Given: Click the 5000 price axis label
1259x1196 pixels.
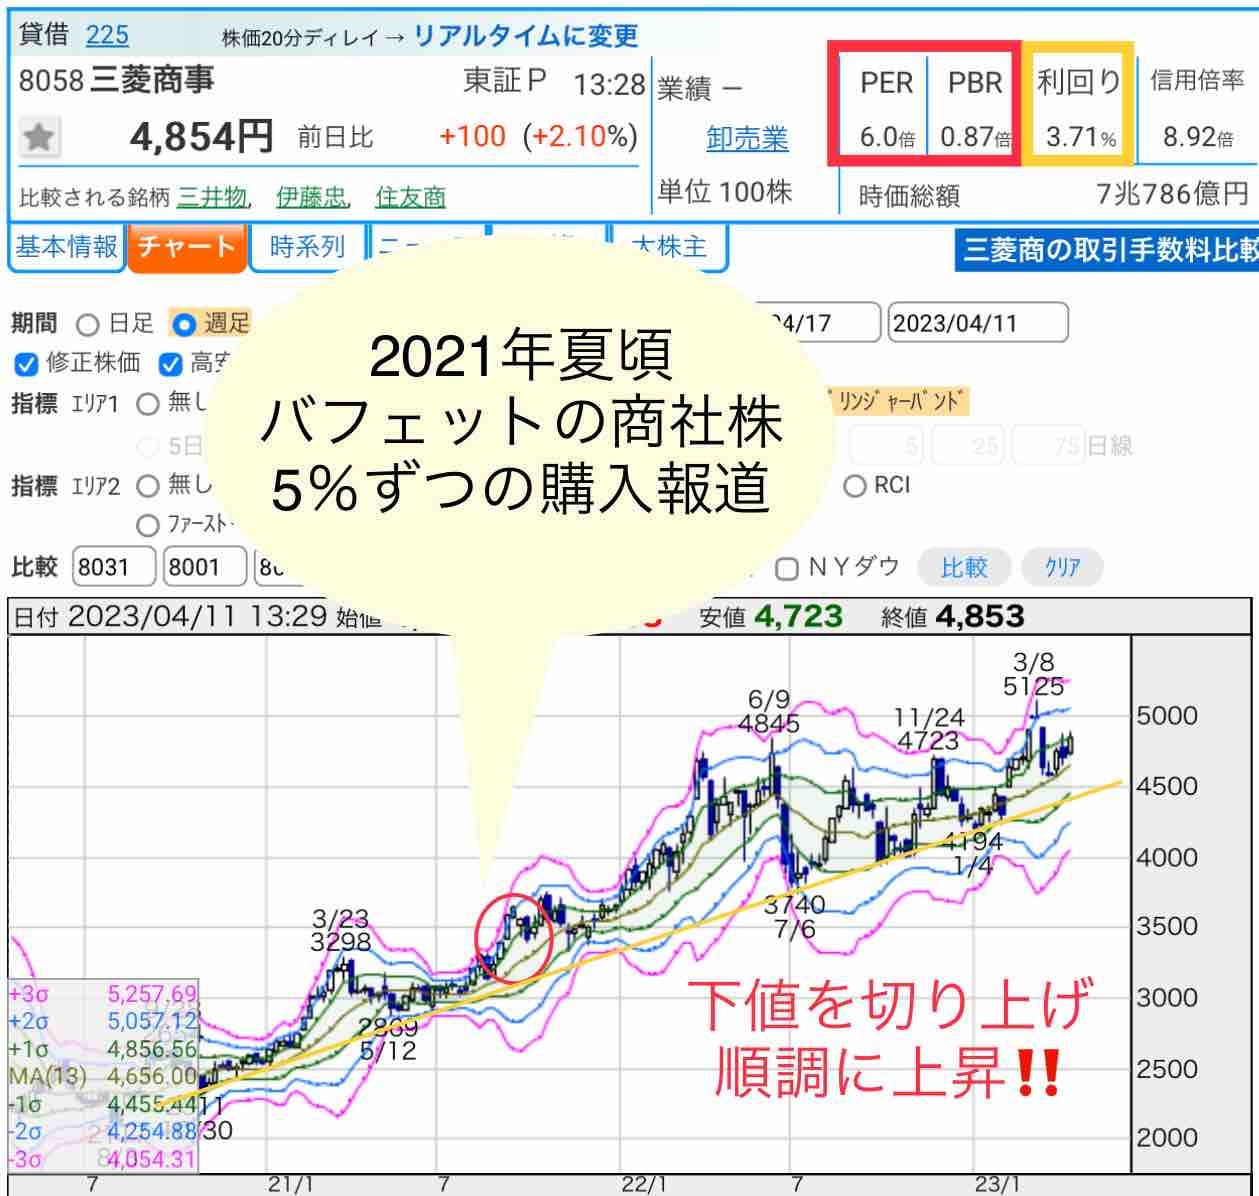Looking at the screenshot, I should click(1167, 716).
